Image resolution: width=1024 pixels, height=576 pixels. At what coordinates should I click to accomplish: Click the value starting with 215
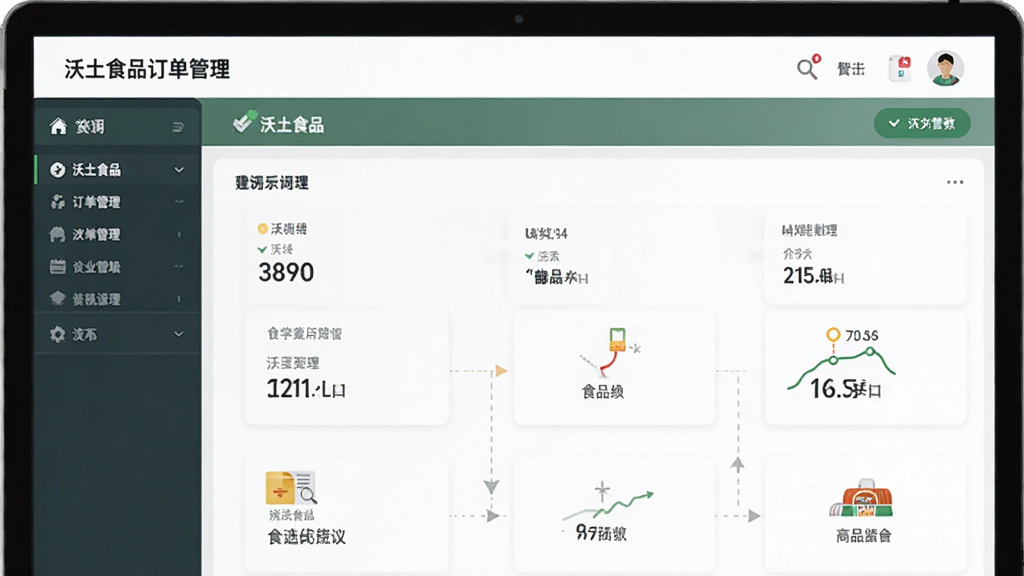814,276
